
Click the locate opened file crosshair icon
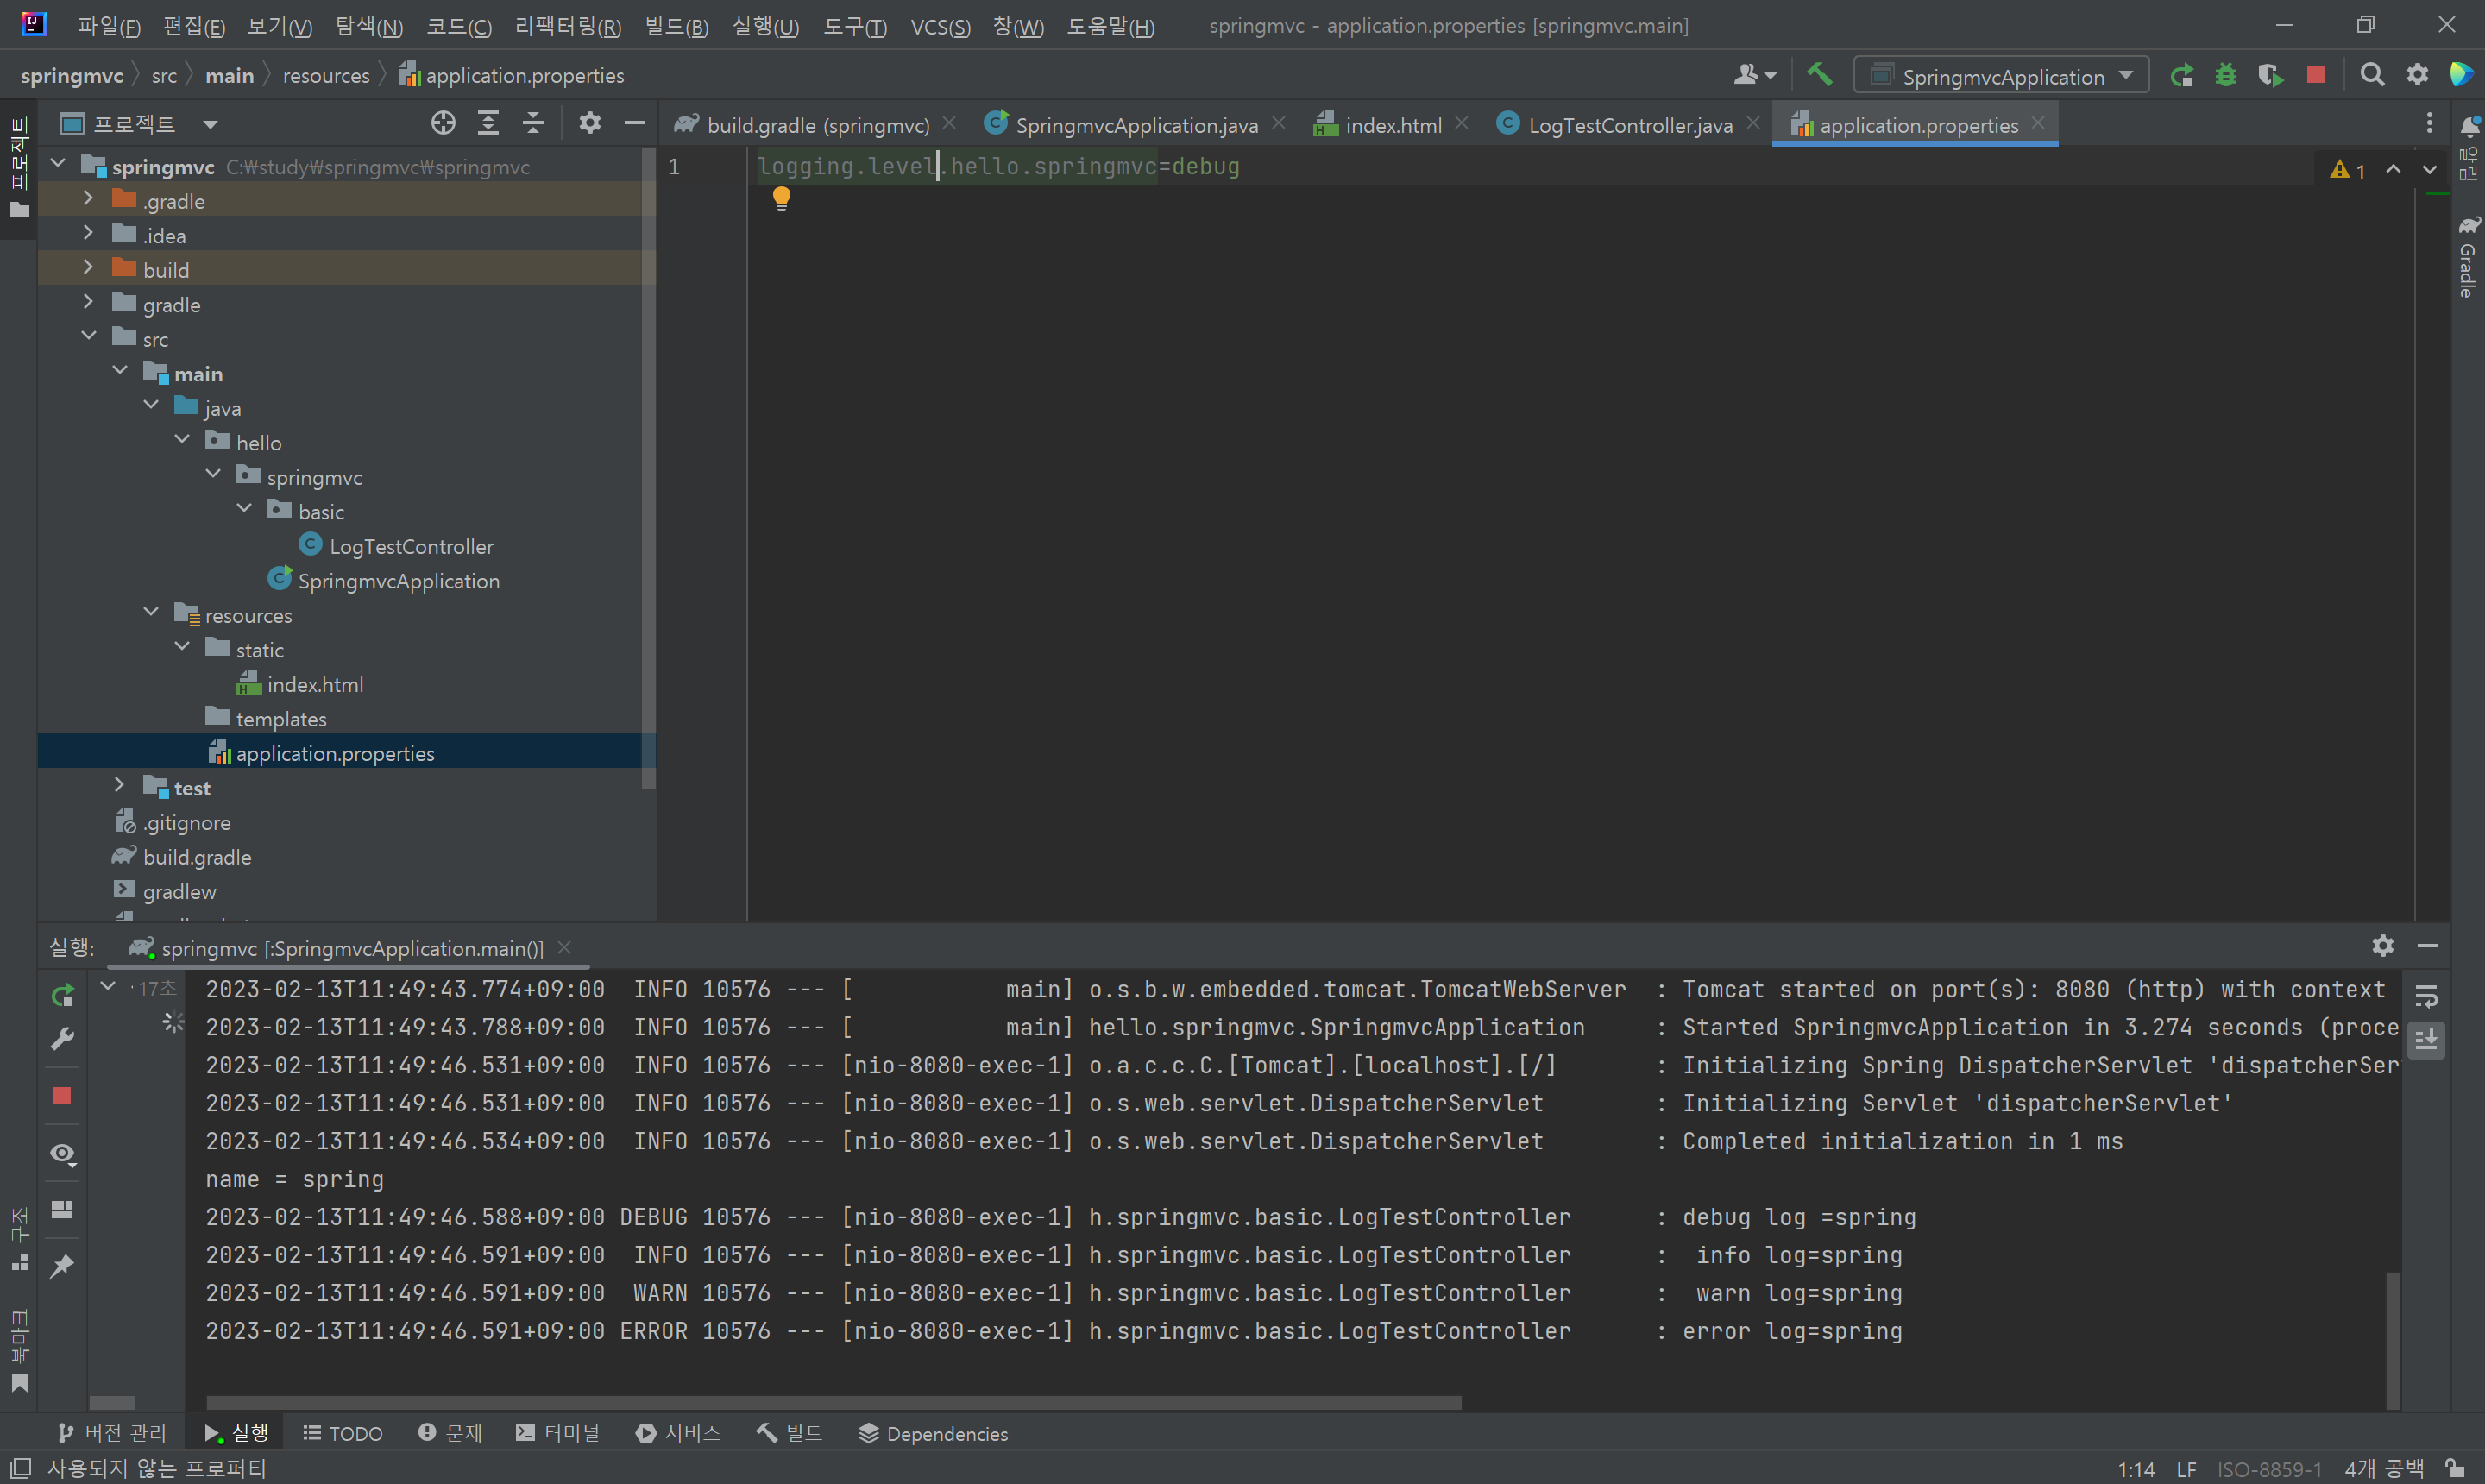point(443,123)
